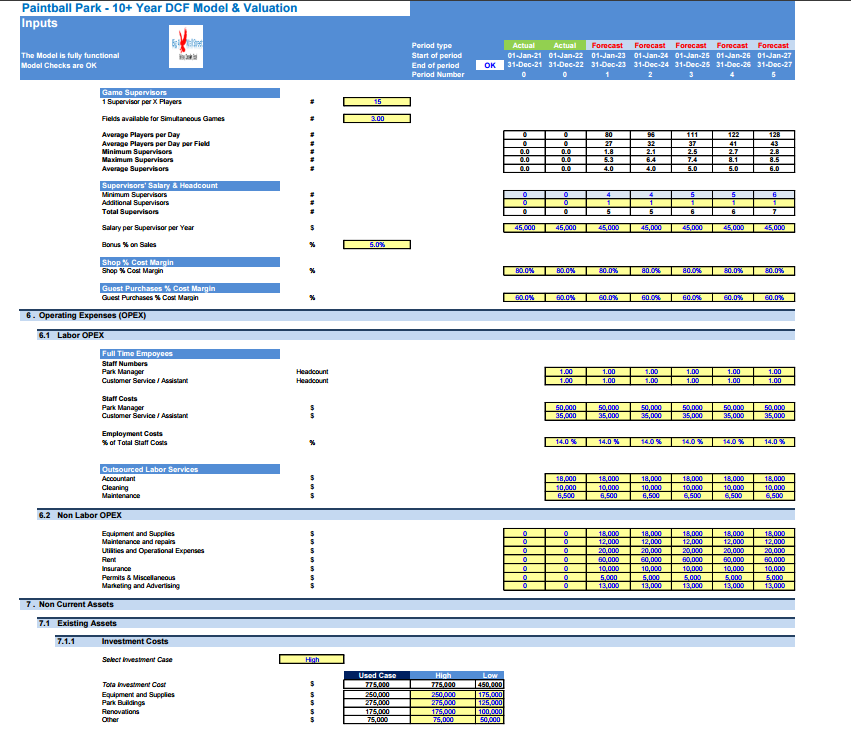Open the Select Investment Case High dropdown
This screenshot has width=851, height=730.
[x=312, y=659]
